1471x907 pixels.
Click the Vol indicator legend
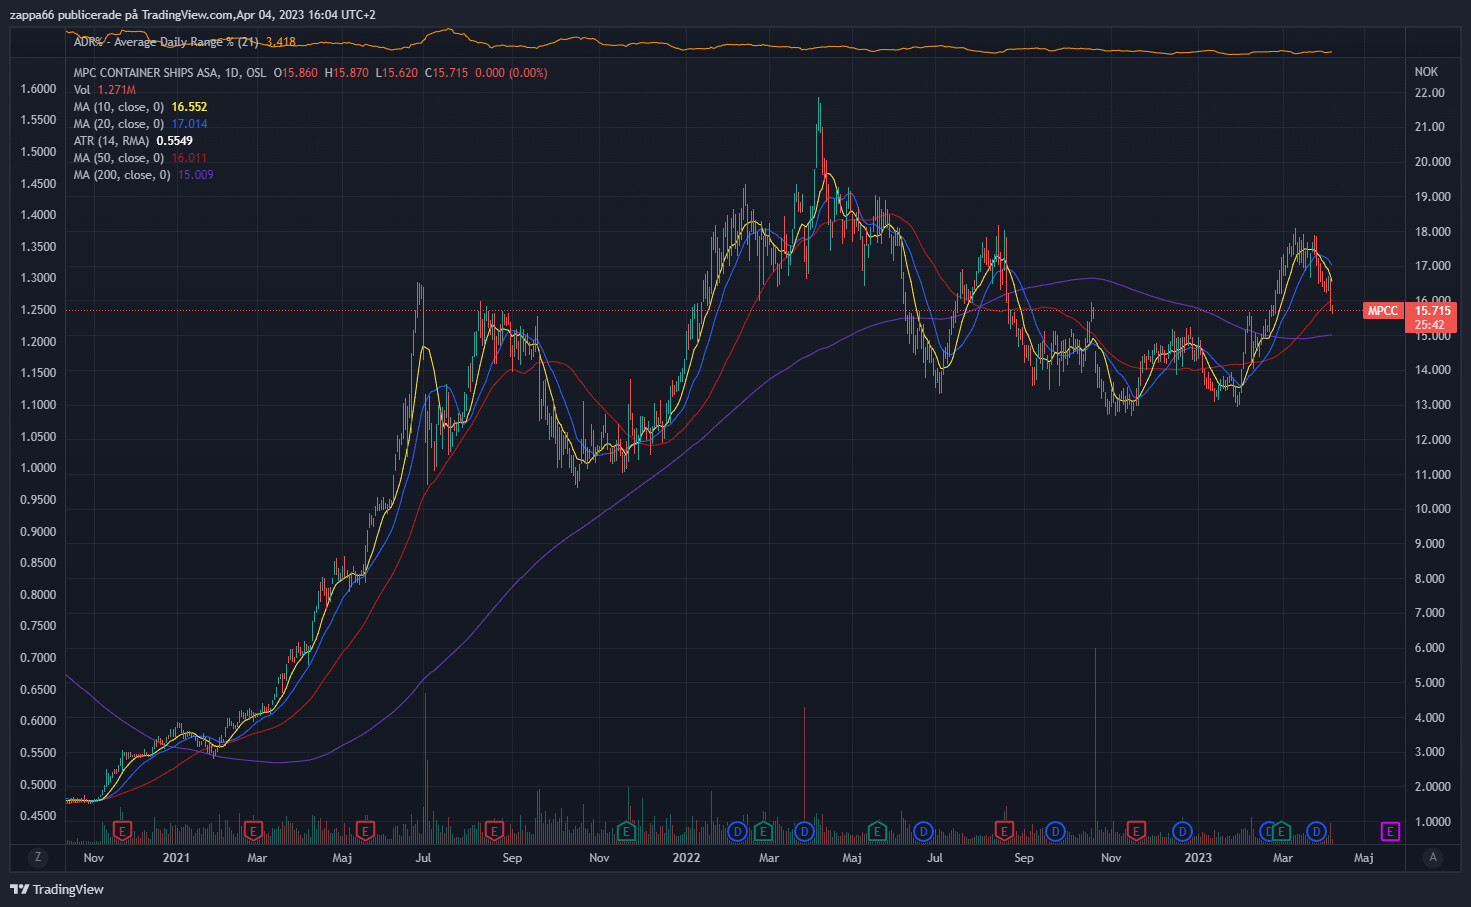(x=82, y=90)
